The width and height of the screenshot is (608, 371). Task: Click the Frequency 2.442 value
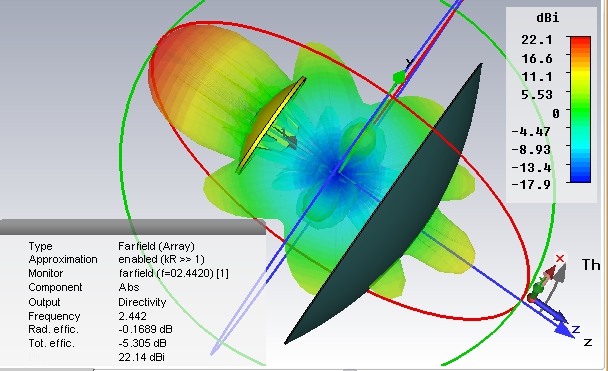tap(133, 316)
